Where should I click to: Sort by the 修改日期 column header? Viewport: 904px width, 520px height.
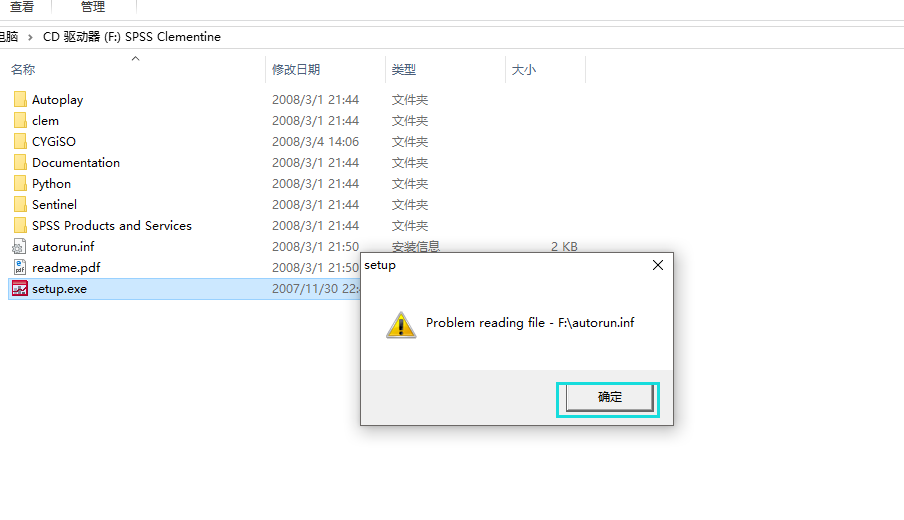click(x=296, y=70)
